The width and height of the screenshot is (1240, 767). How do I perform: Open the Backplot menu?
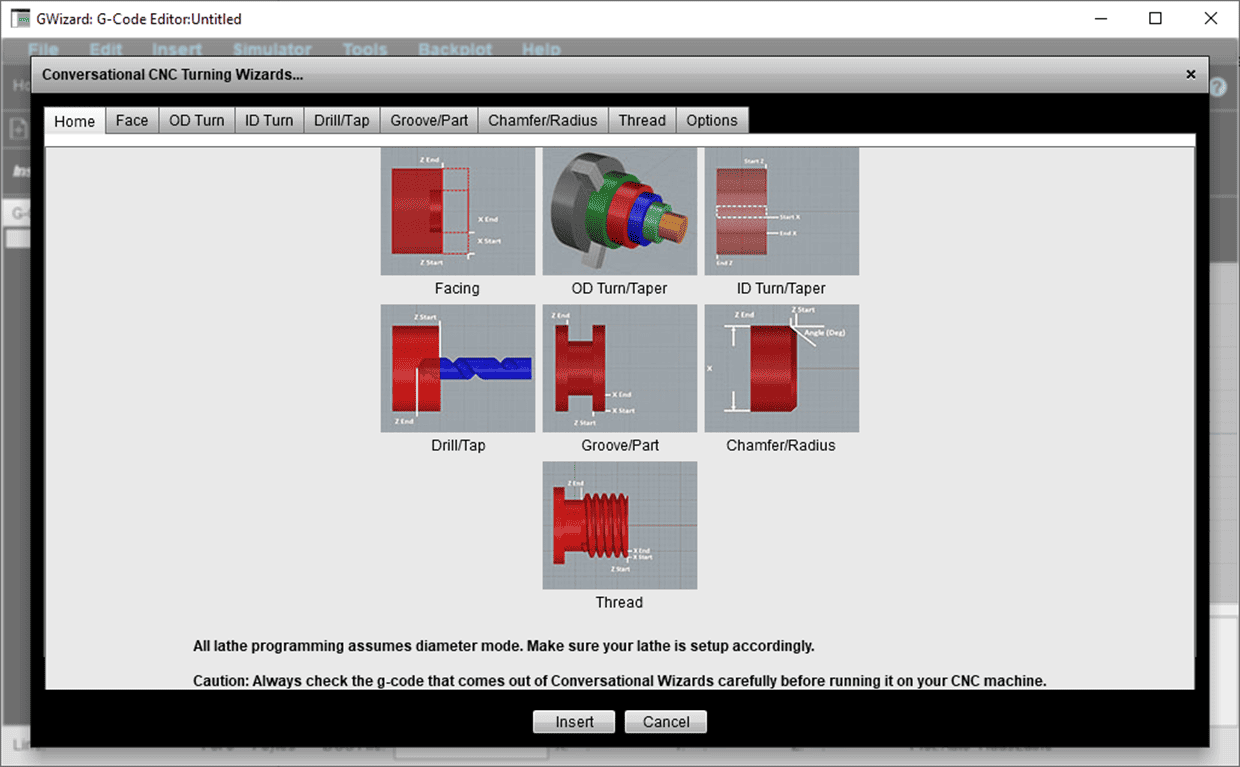pos(455,49)
